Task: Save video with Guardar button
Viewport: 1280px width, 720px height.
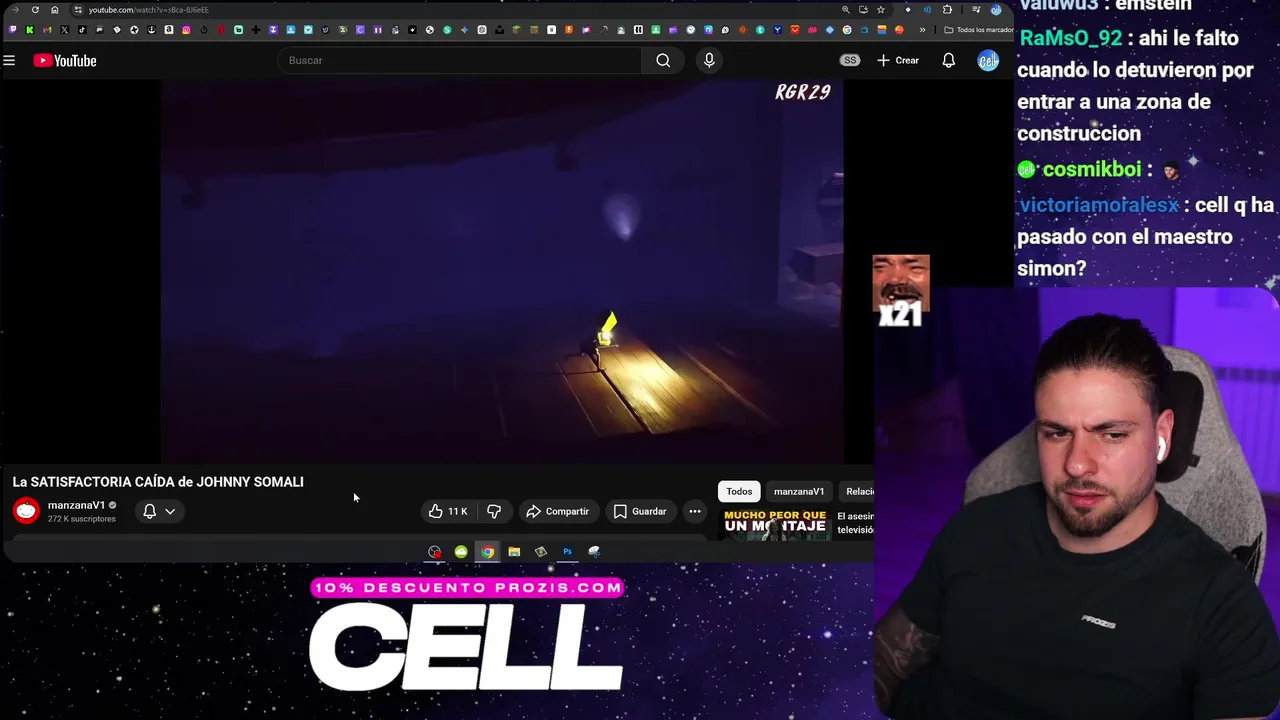Action: tap(640, 511)
